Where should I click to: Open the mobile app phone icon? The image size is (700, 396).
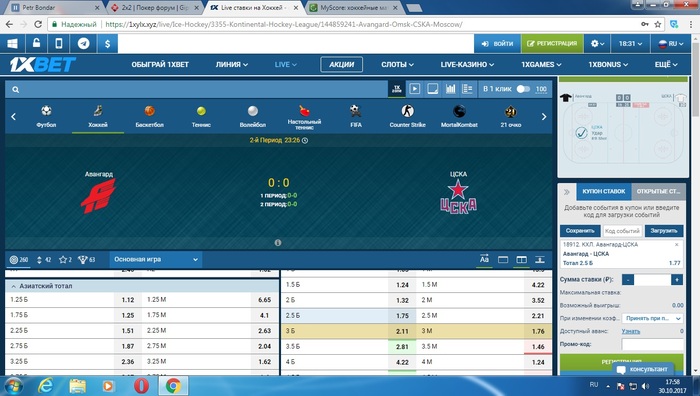(x=59, y=44)
